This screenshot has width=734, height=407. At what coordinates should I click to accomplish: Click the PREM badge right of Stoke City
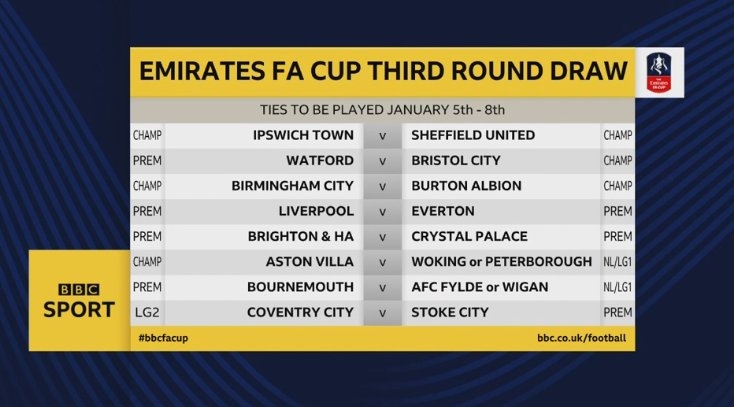point(617,313)
